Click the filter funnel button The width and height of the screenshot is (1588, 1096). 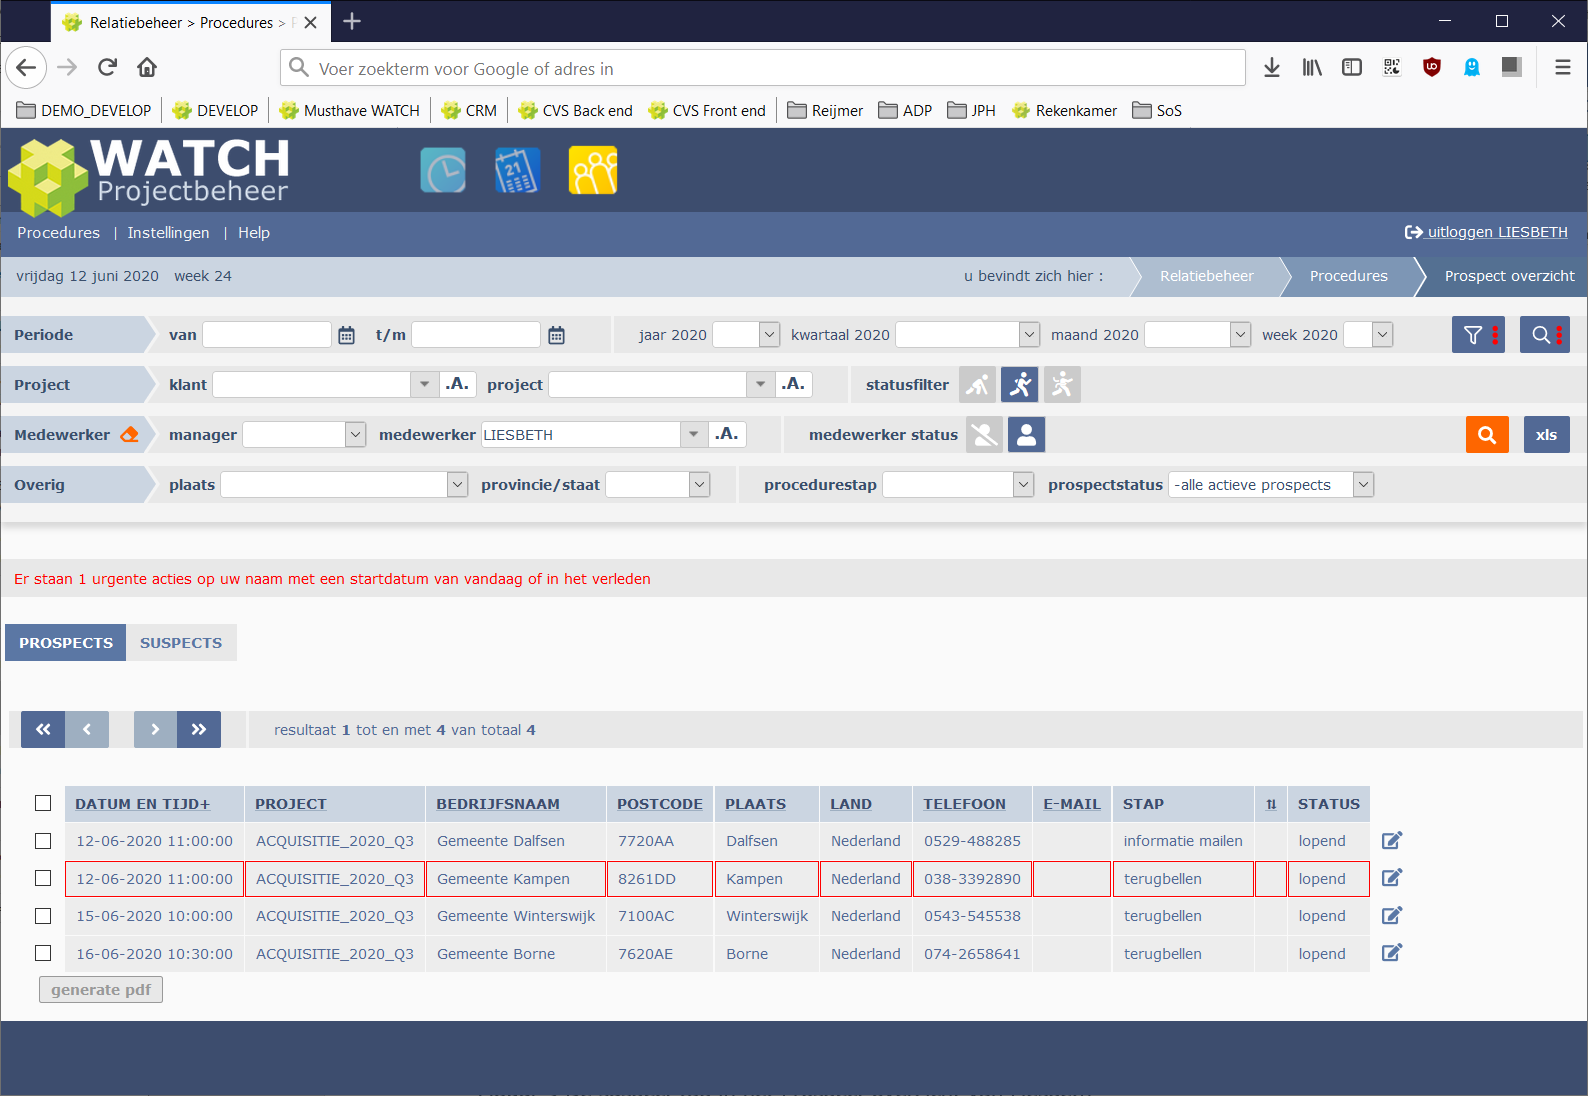tap(1478, 335)
